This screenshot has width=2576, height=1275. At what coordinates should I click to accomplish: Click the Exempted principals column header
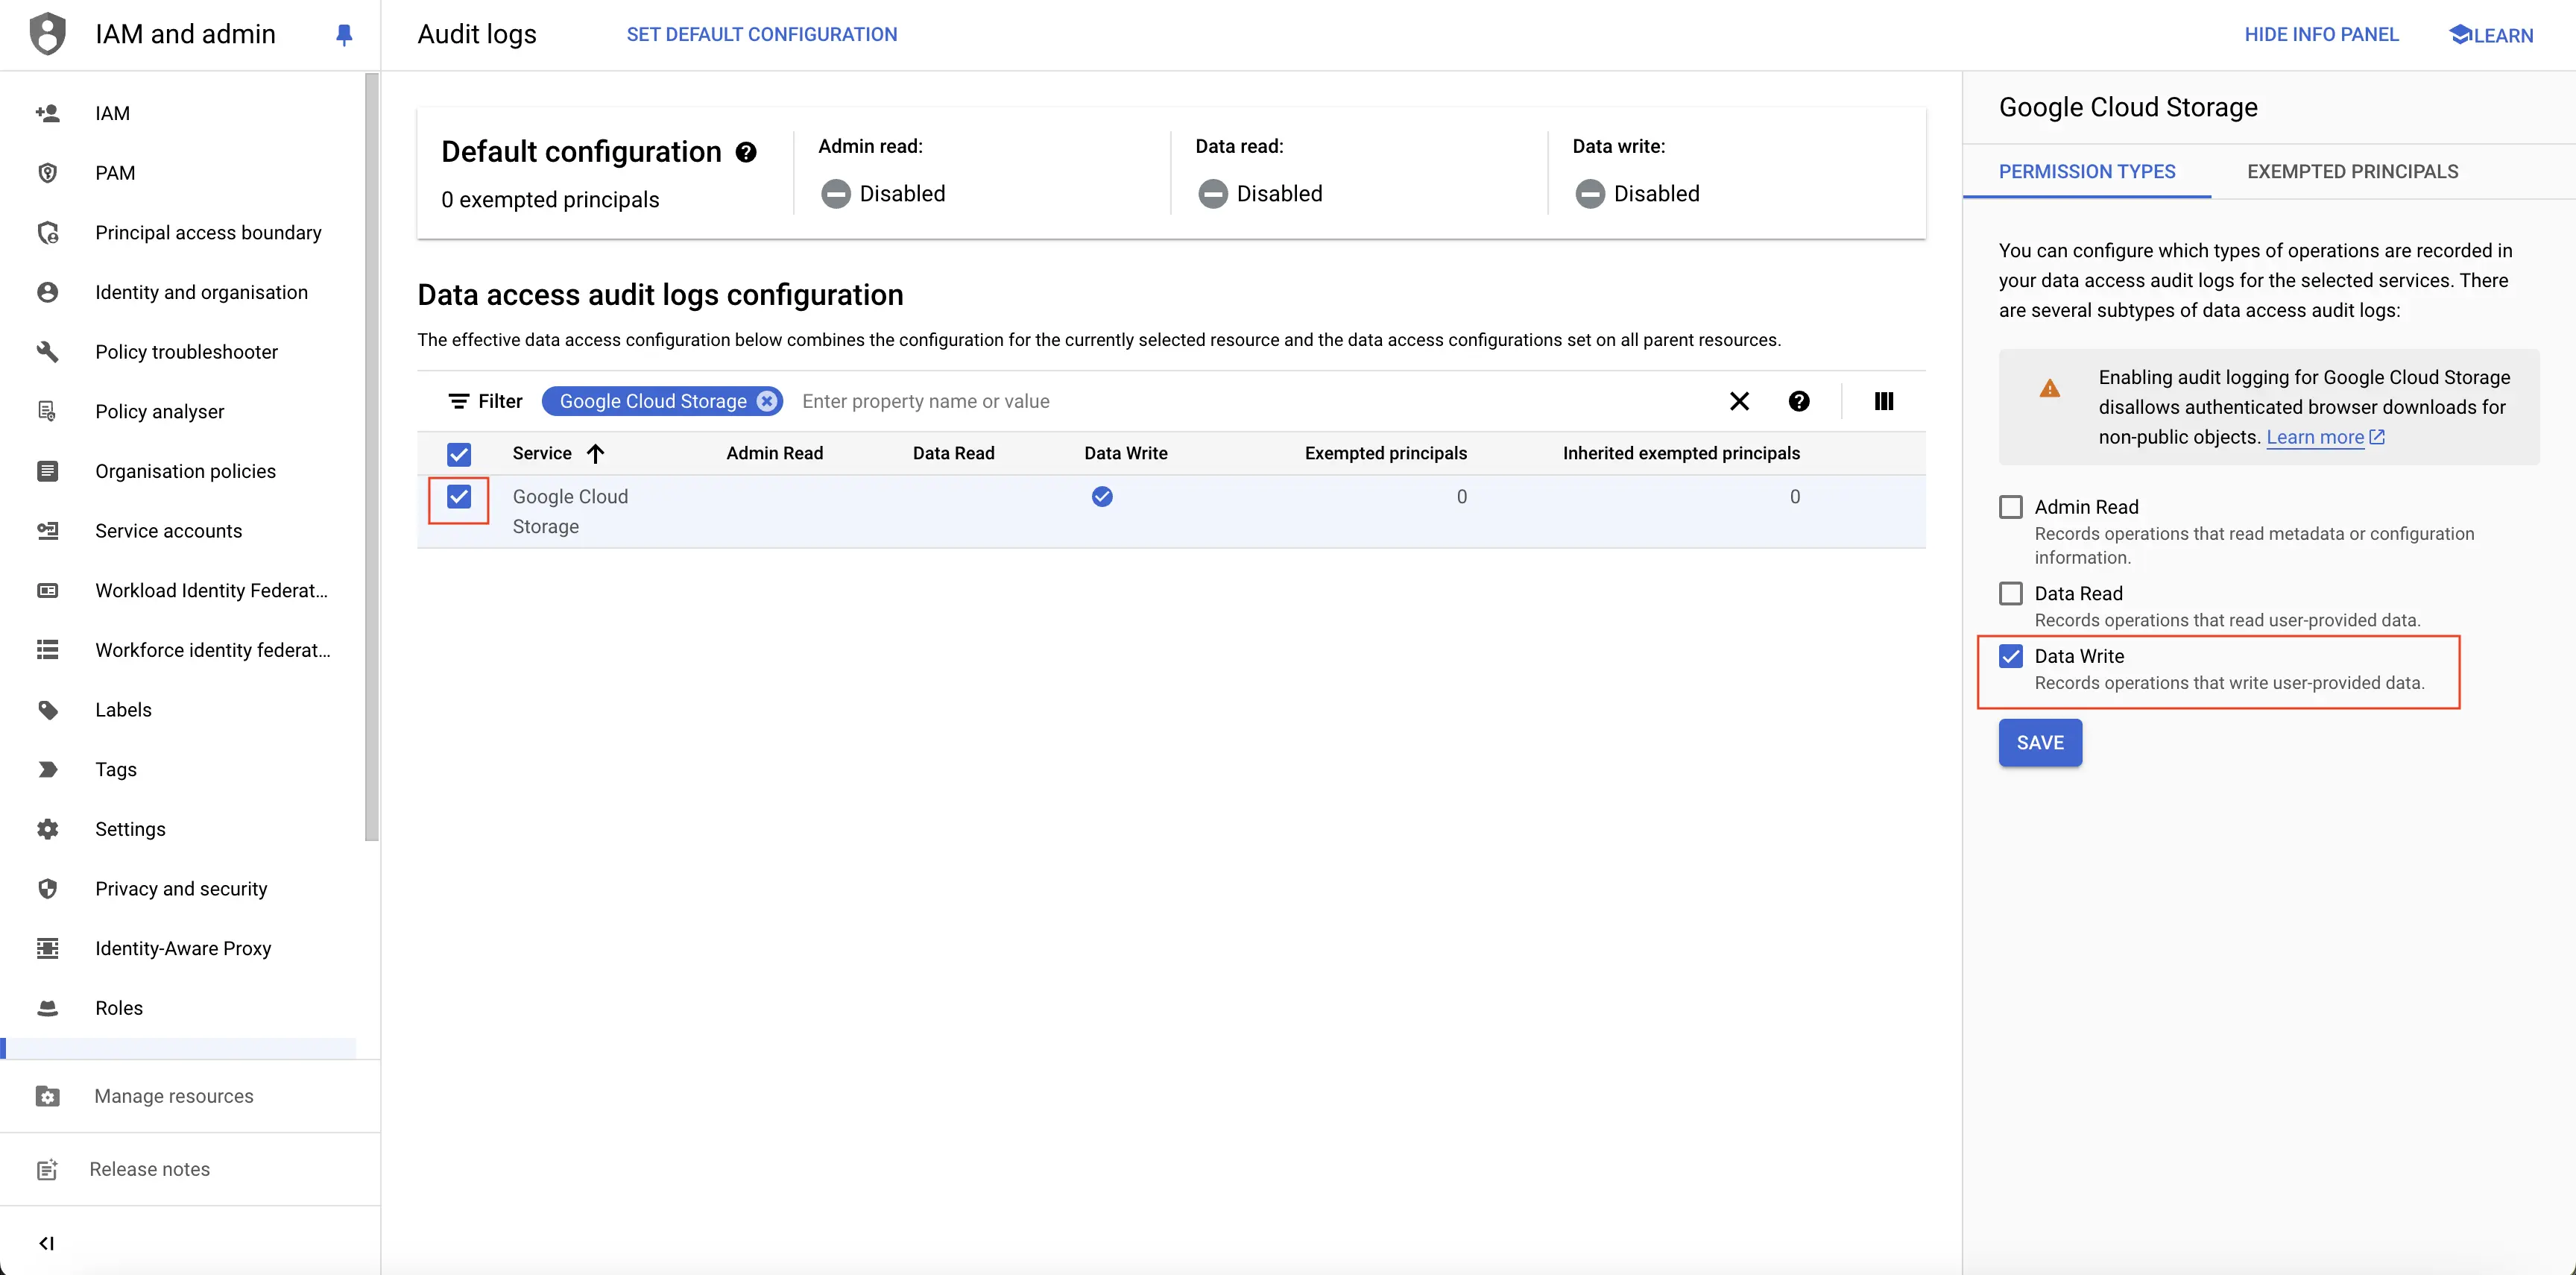click(1385, 453)
